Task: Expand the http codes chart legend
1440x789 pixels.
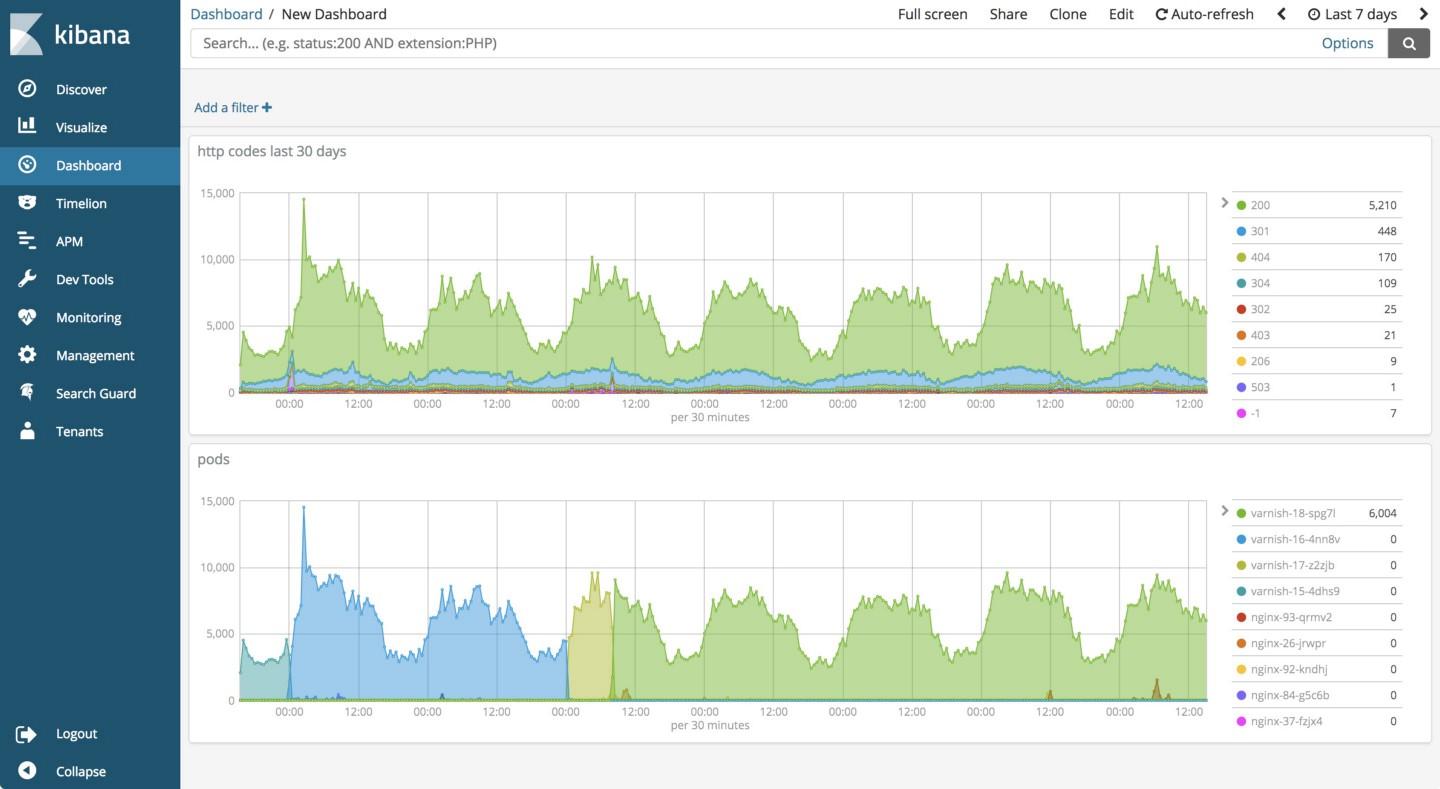Action: pos(1224,202)
